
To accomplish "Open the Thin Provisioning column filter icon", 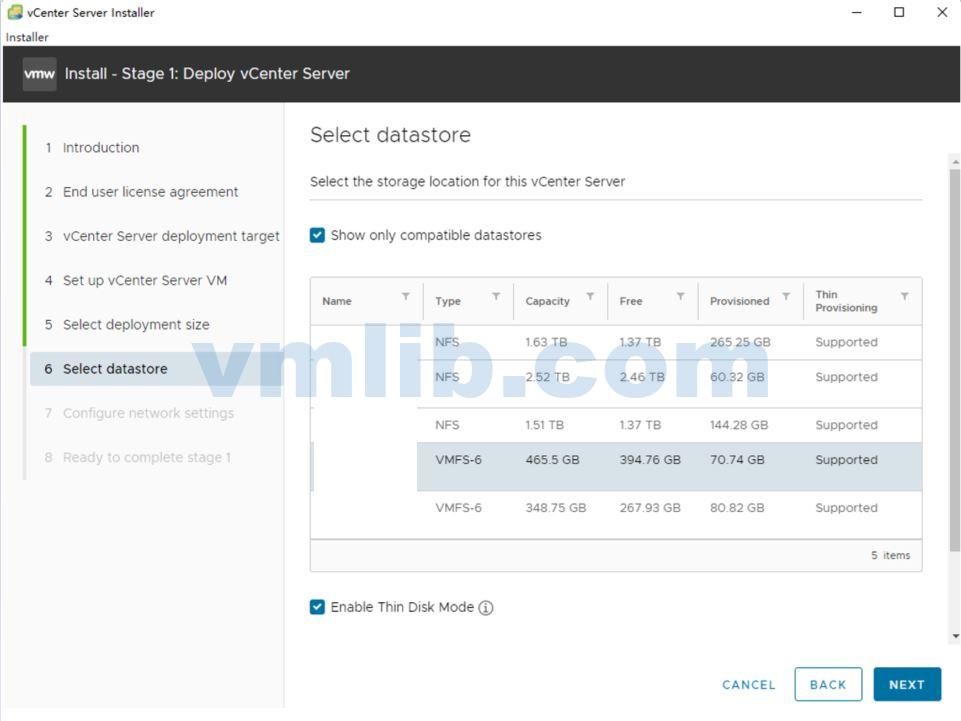I will [x=905, y=297].
